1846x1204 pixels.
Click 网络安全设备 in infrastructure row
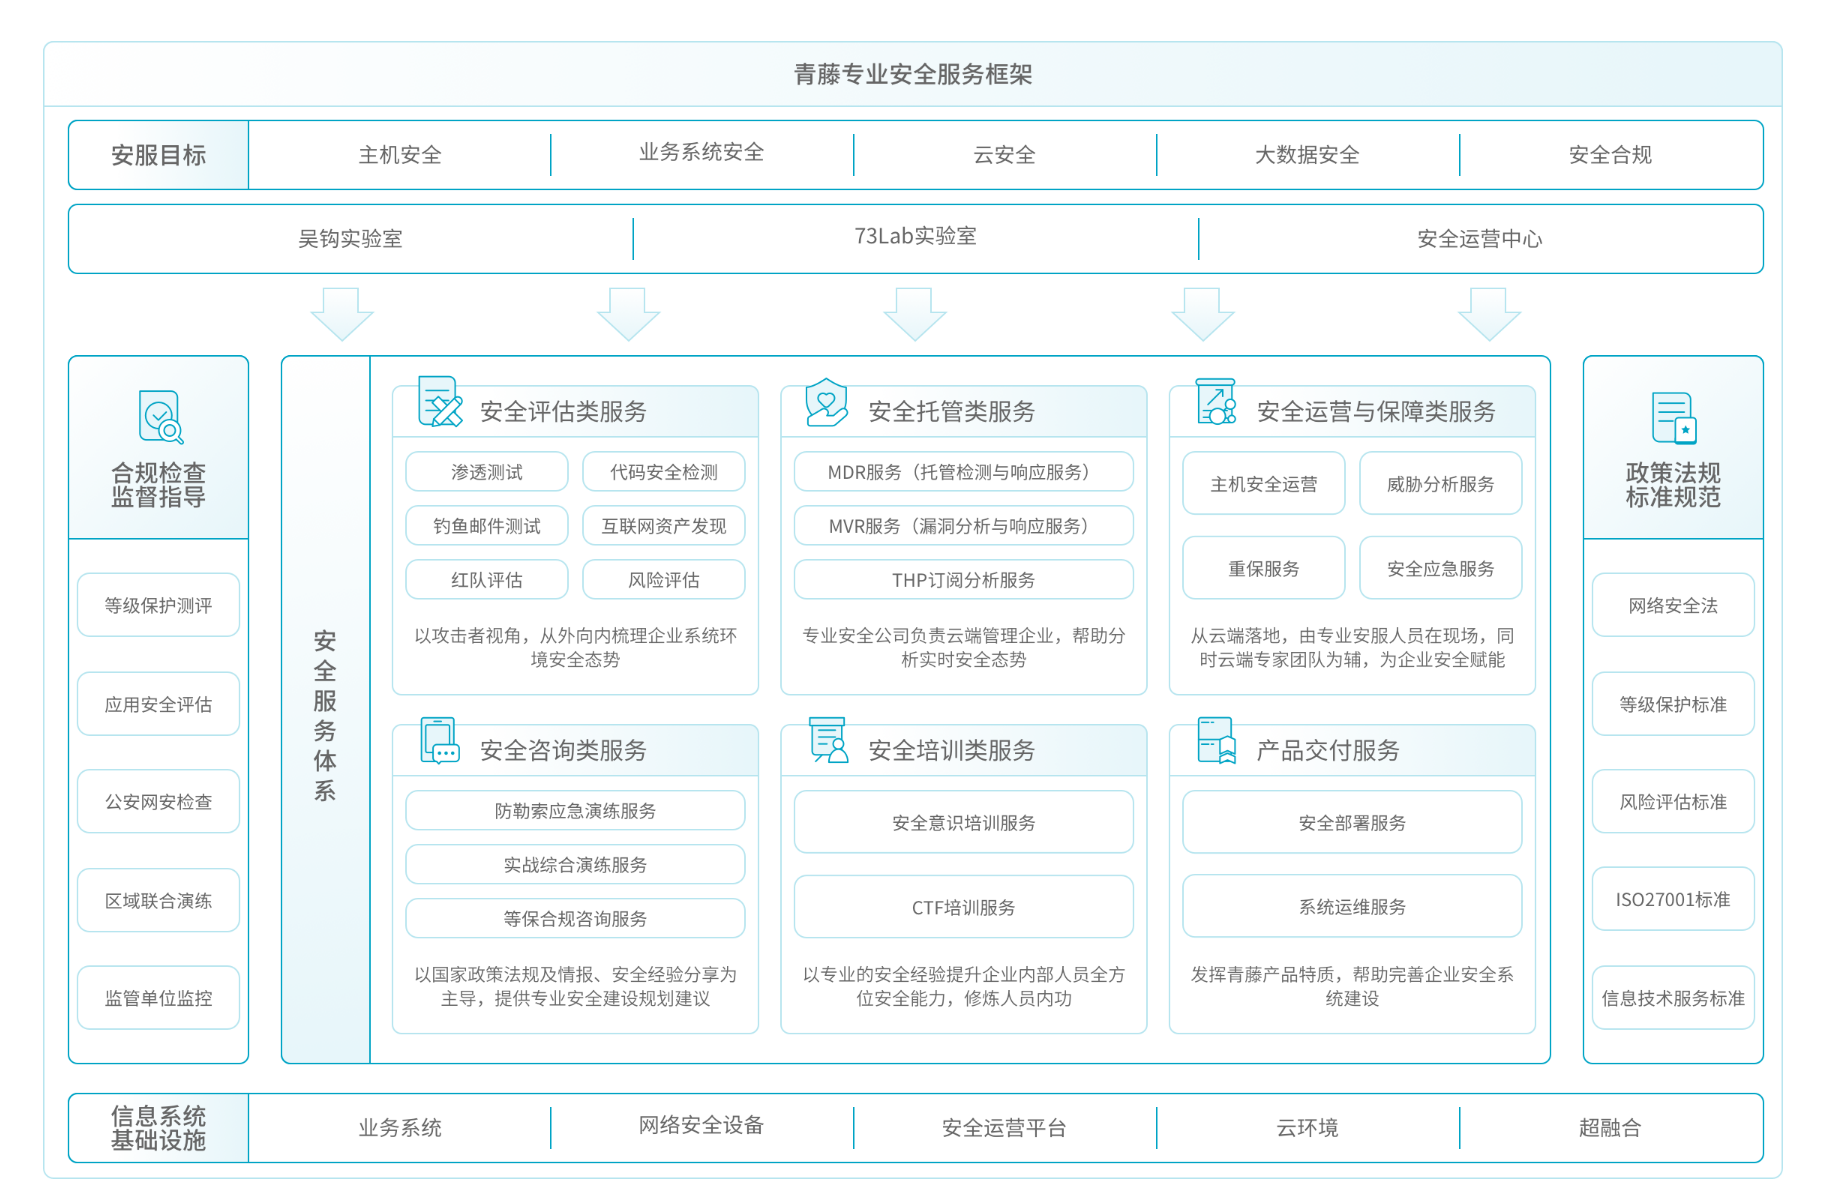coord(702,1125)
